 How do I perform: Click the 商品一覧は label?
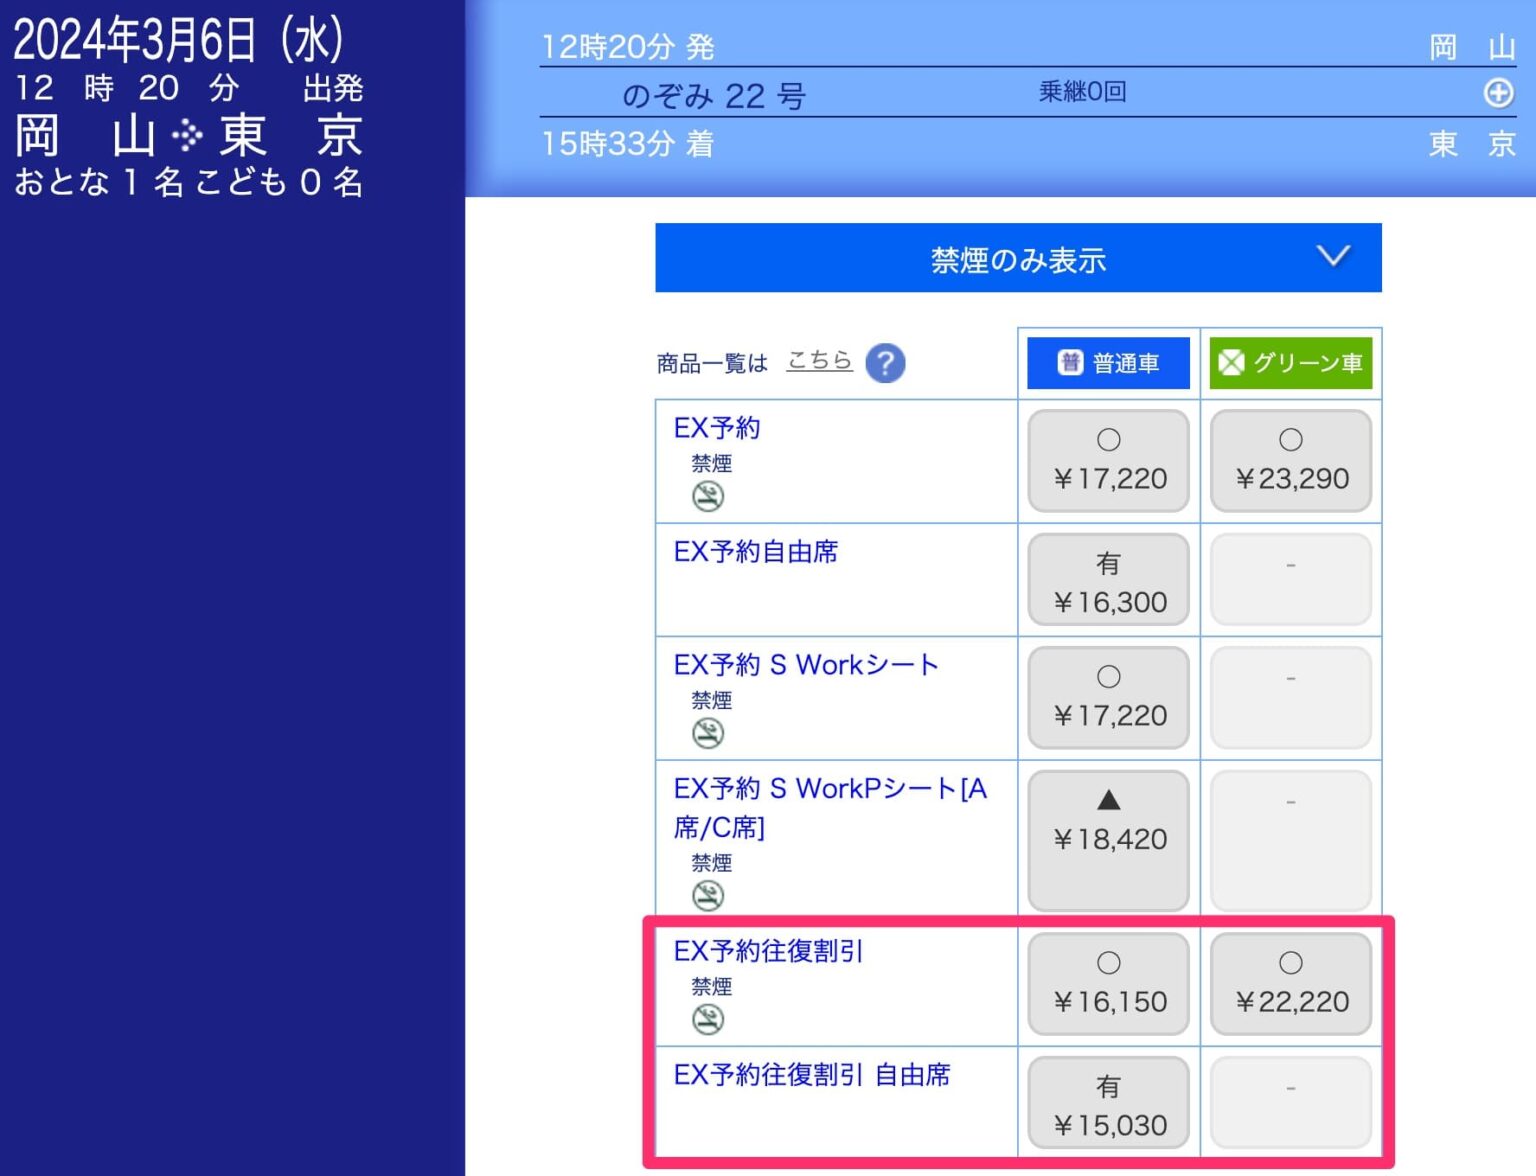[712, 364]
